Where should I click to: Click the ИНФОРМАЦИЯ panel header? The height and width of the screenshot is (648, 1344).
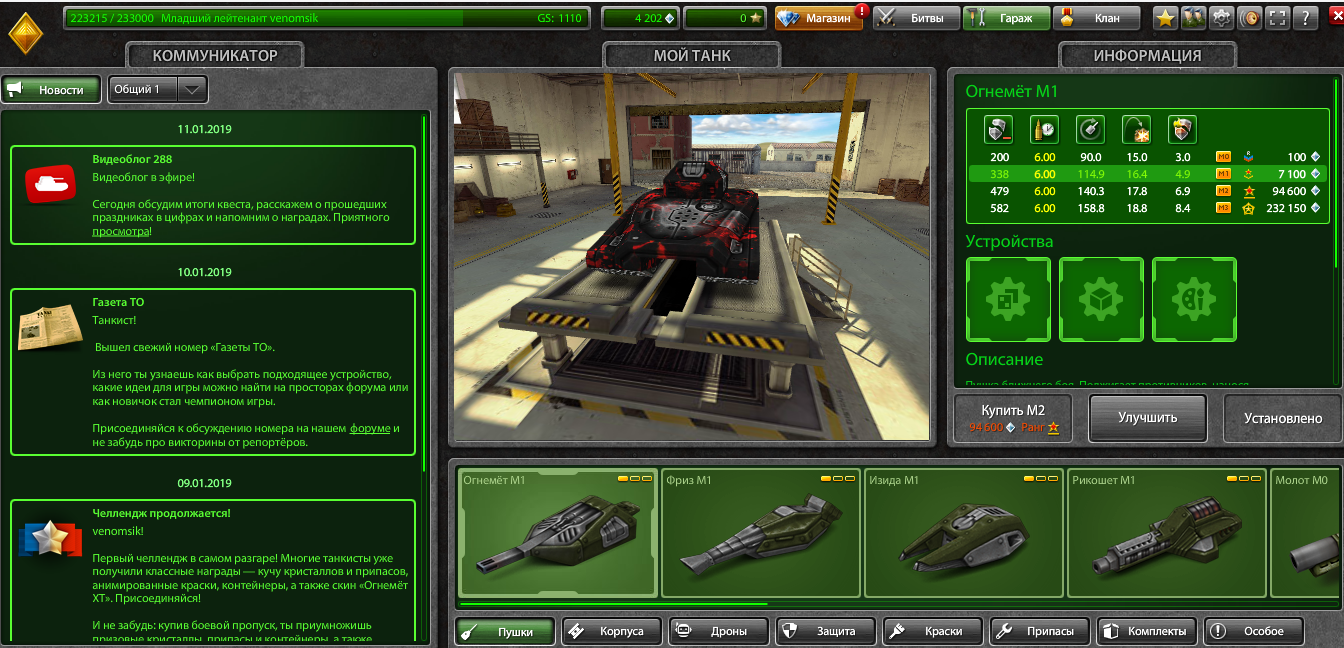coord(1147,56)
